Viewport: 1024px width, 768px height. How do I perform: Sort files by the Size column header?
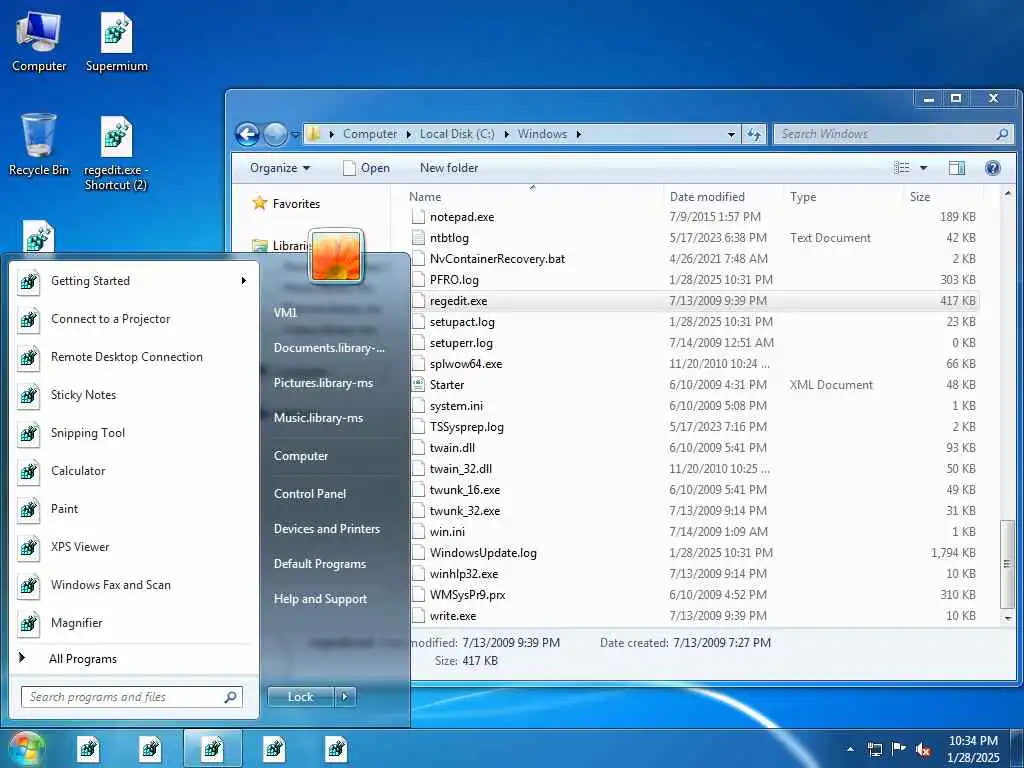coord(920,197)
